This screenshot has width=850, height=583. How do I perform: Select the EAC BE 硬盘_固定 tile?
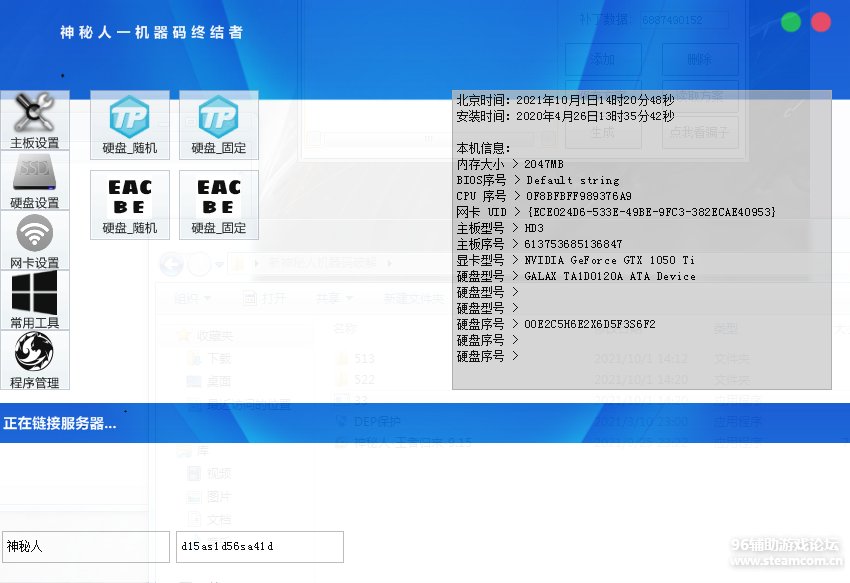click(218, 204)
